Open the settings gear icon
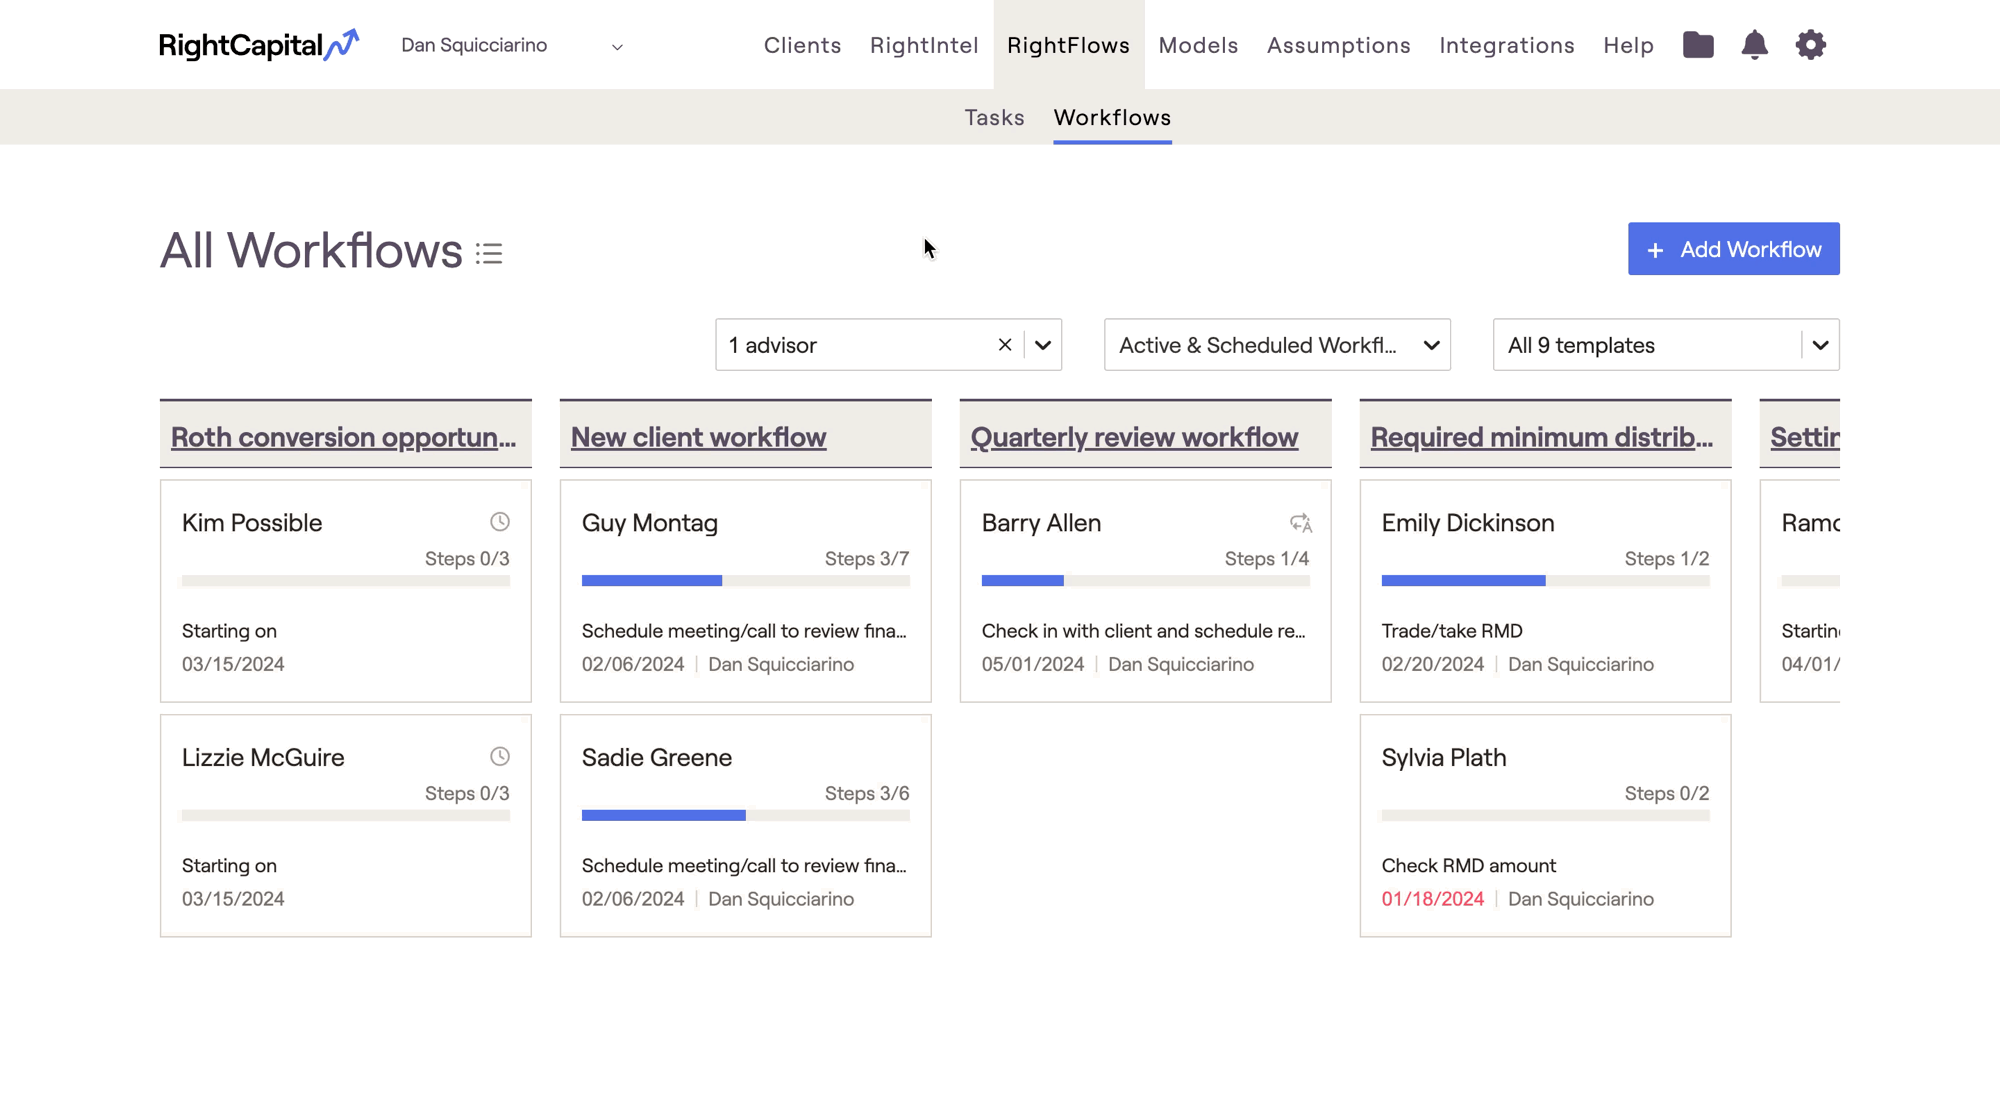 point(1810,45)
